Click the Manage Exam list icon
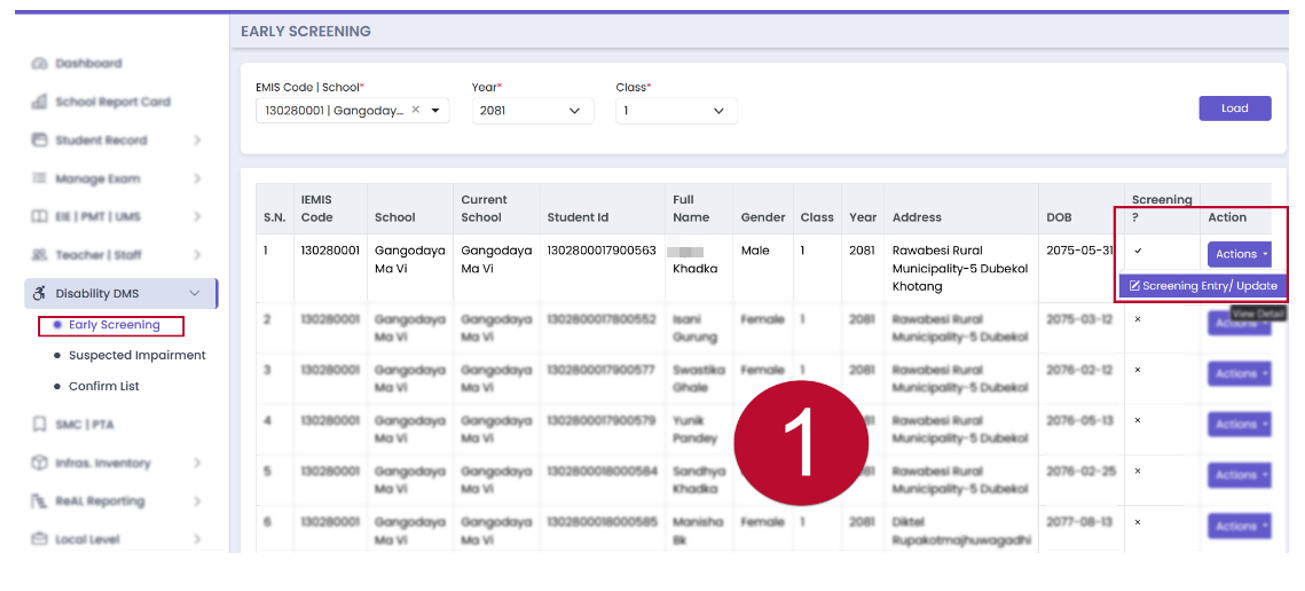 40,178
